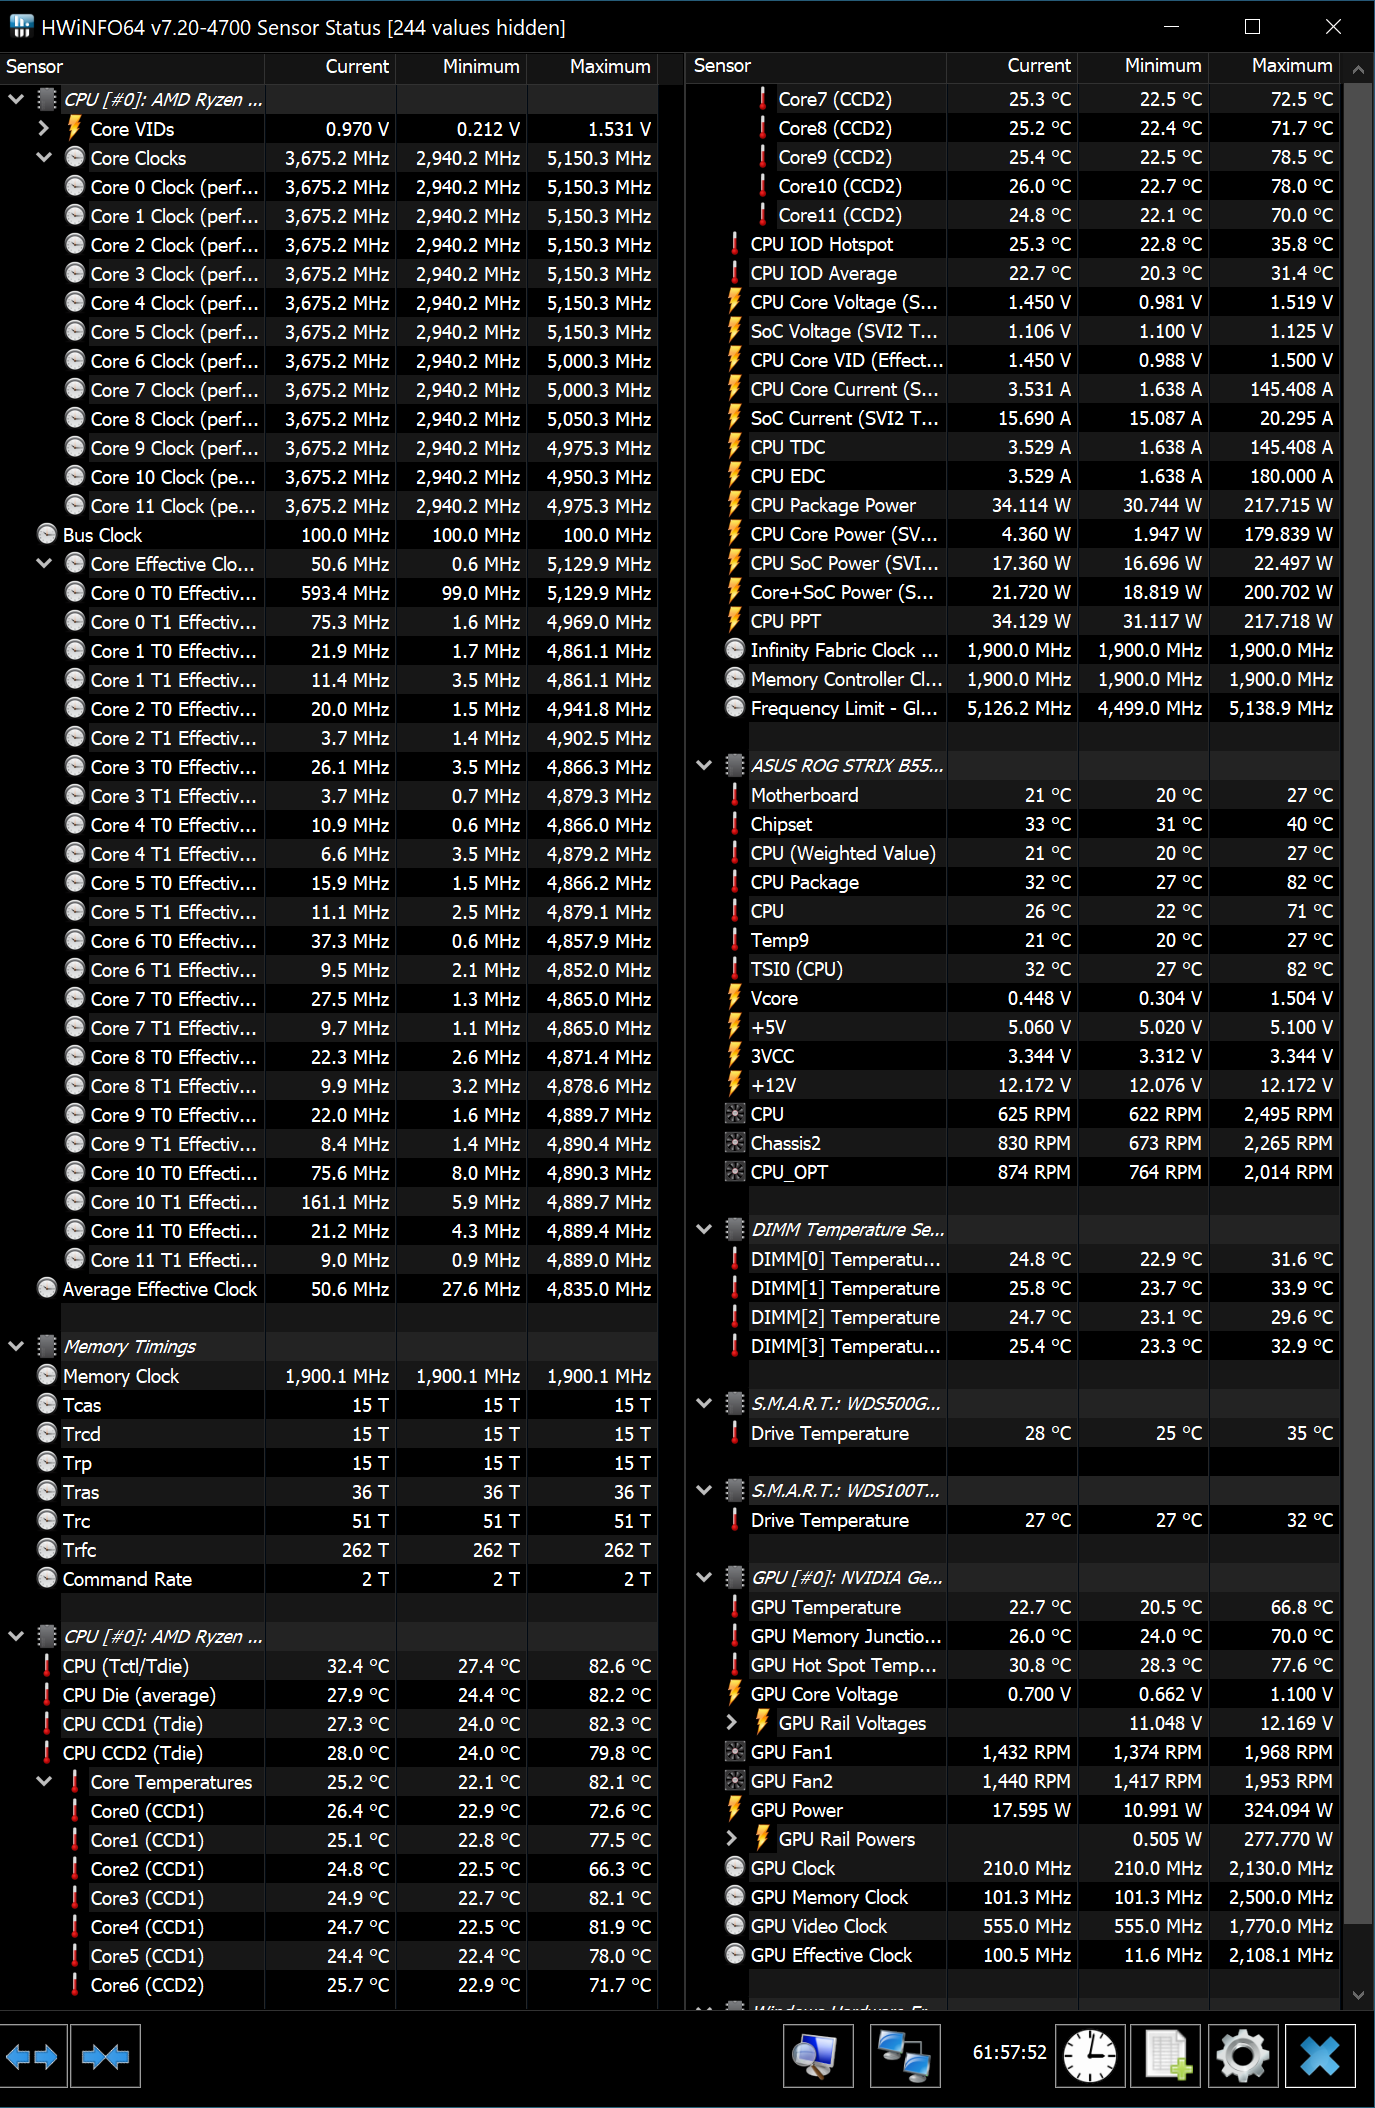Collapse the Core Clocks group
The width and height of the screenshot is (1375, 2108).
tap(43, 157)
